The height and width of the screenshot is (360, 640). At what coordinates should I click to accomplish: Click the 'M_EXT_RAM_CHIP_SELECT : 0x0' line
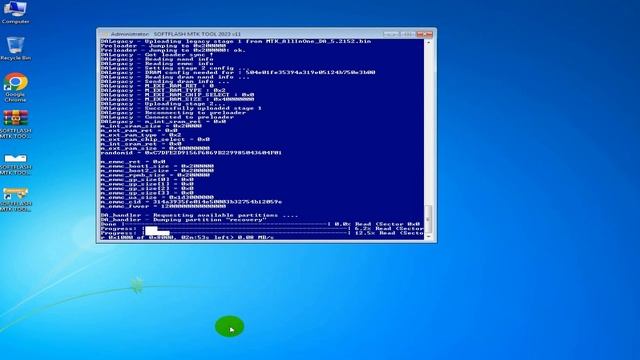click(177, 95)
